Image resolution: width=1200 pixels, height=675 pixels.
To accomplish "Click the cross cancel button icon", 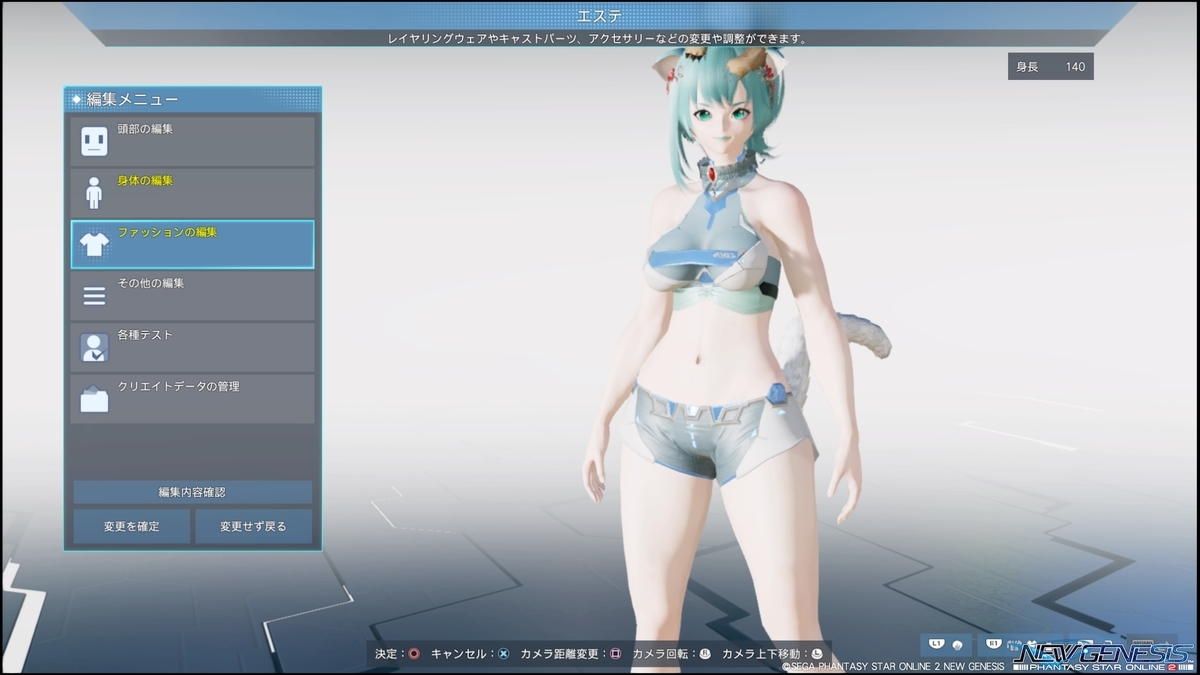I will (x=504, y=654).
